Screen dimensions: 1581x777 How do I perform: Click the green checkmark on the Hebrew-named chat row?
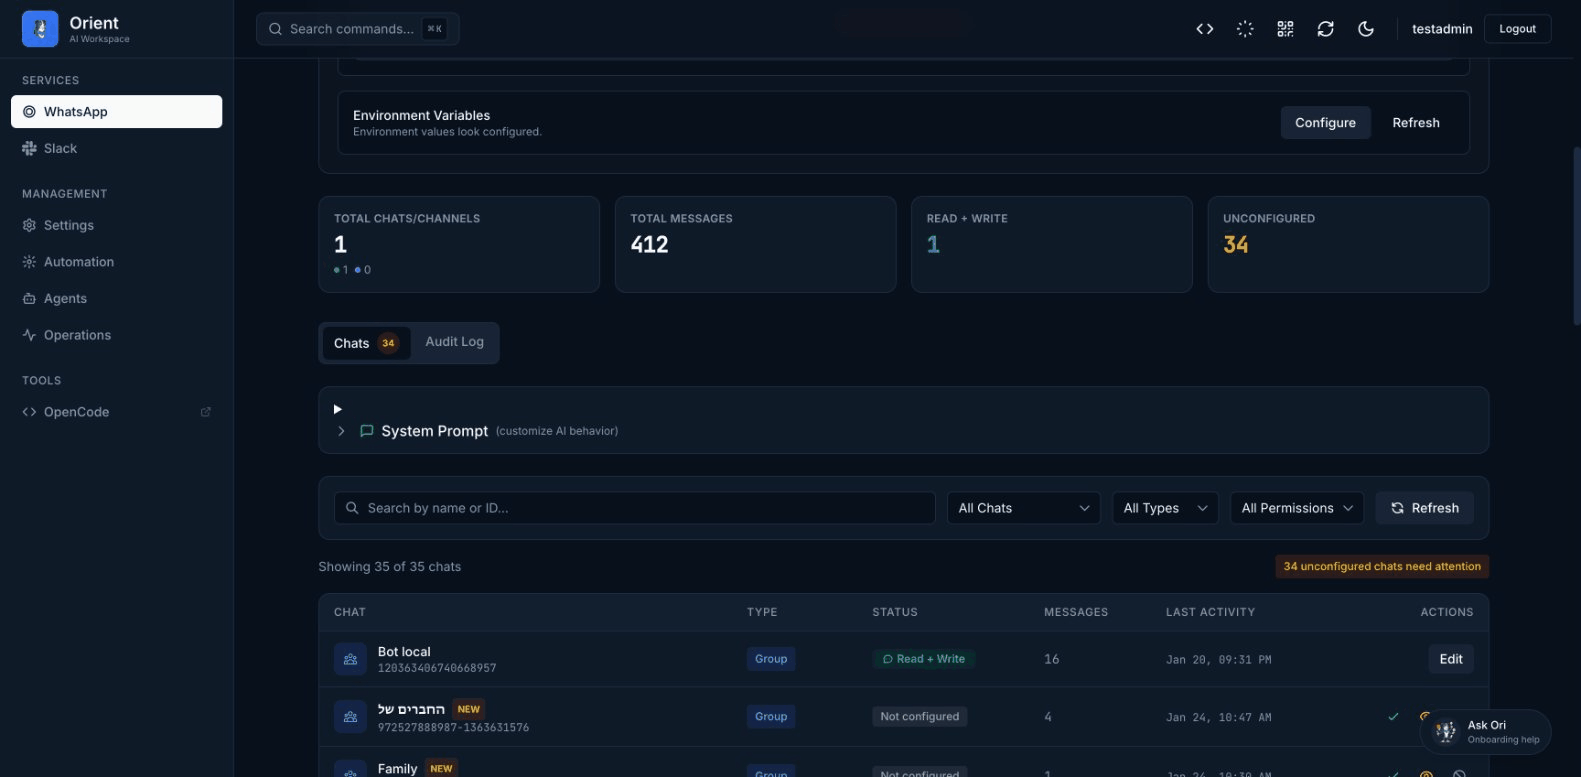[x=1393, y=716]
